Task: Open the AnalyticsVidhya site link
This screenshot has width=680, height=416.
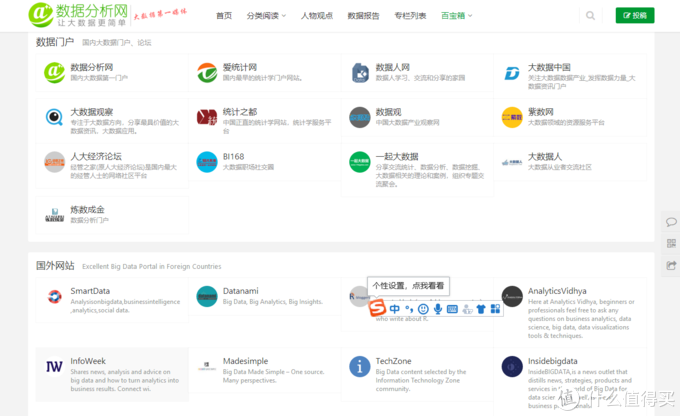Action: tap(558, 291)
